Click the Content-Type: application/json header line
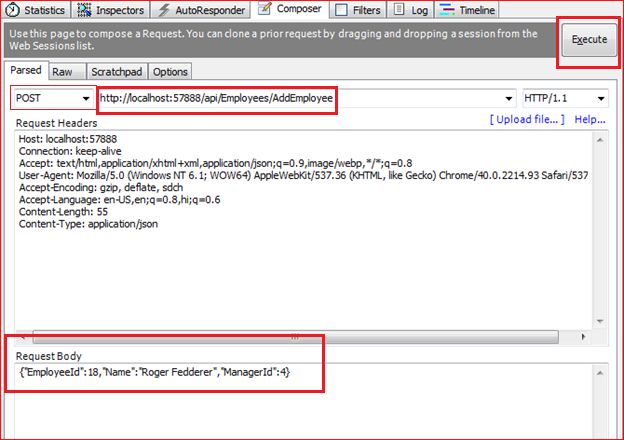 point(88,224)
